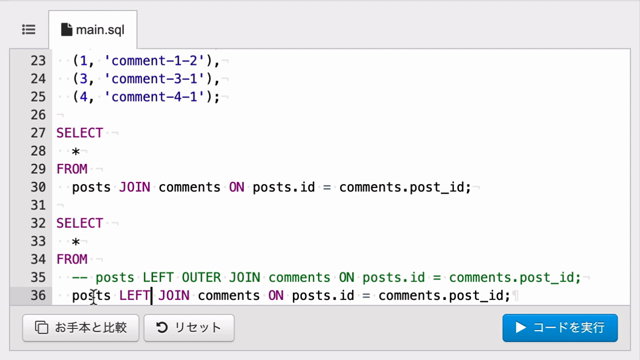Image resolution: width=640 pixels, height=360 pixels.
Task: Open the file list hamburger icon
Action: [x=29, y=30]
